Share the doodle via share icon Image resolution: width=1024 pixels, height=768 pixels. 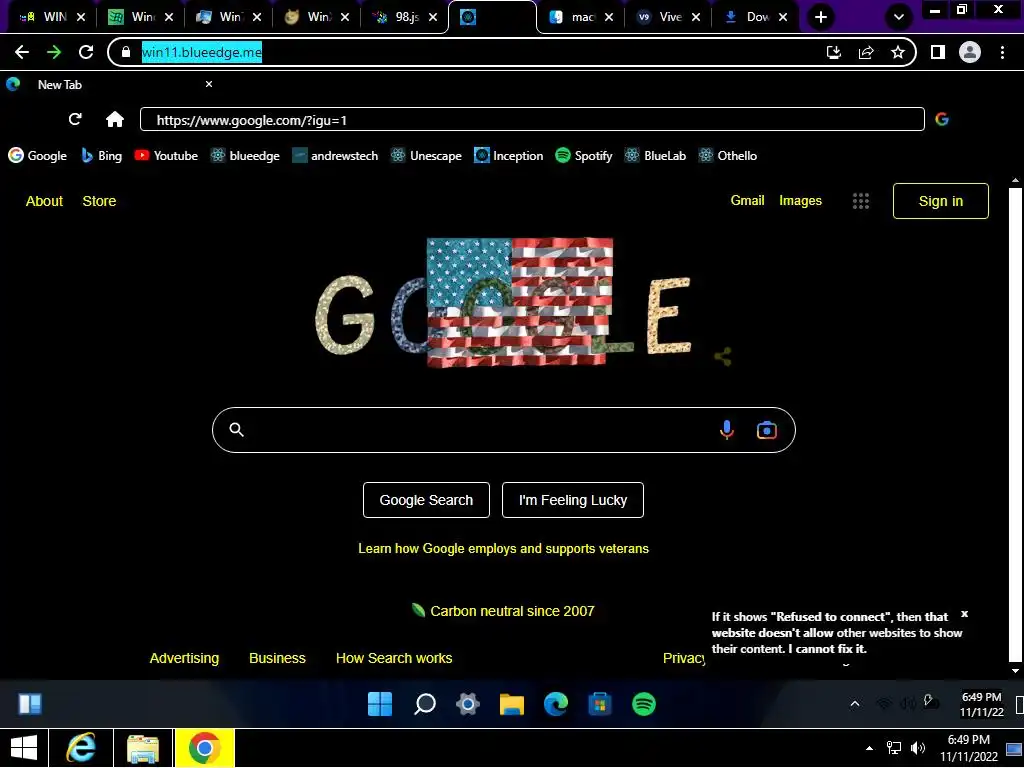pos(722,357)
